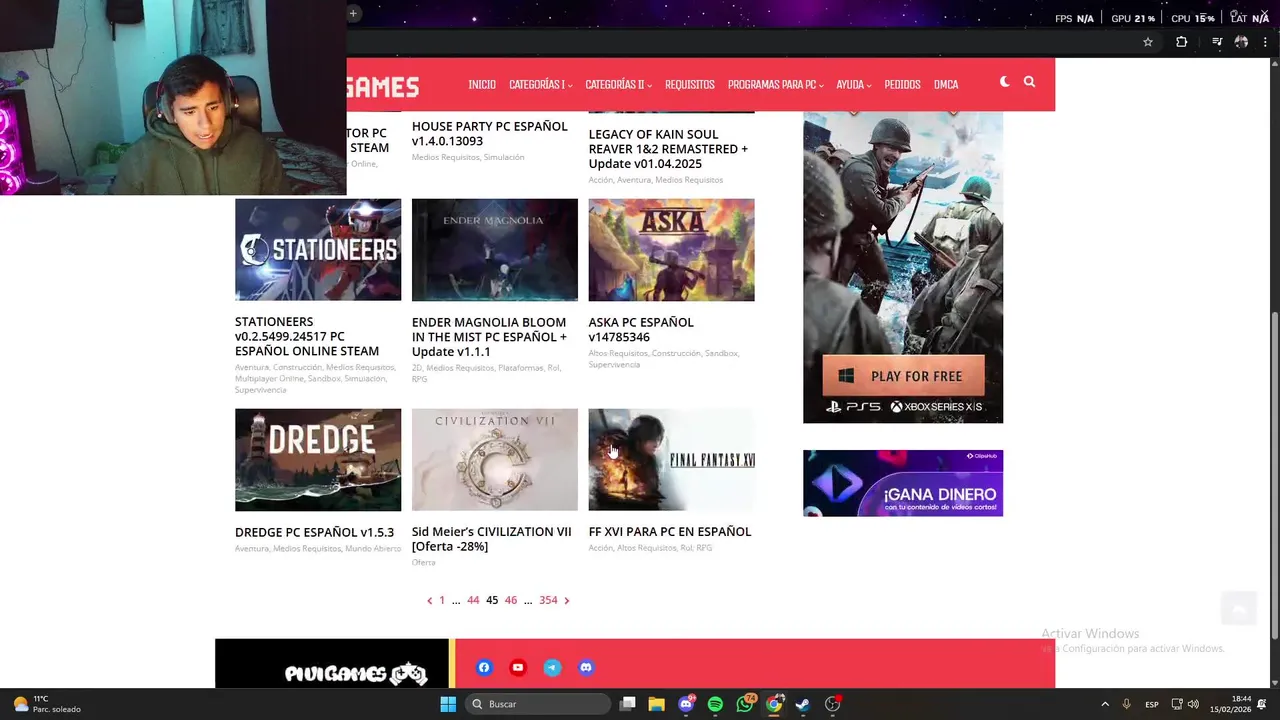
Task: Click the Dredge game thumbnail
Action: pyautogui.click(x=318, y=459)
